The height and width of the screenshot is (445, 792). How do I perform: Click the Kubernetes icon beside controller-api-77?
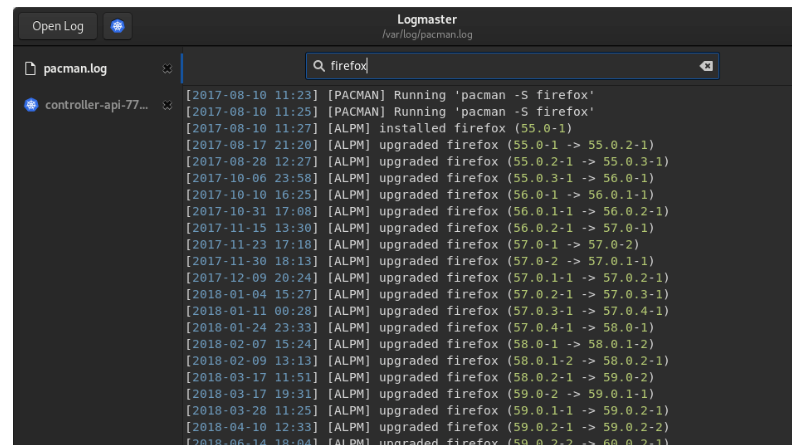click(30, 105)
